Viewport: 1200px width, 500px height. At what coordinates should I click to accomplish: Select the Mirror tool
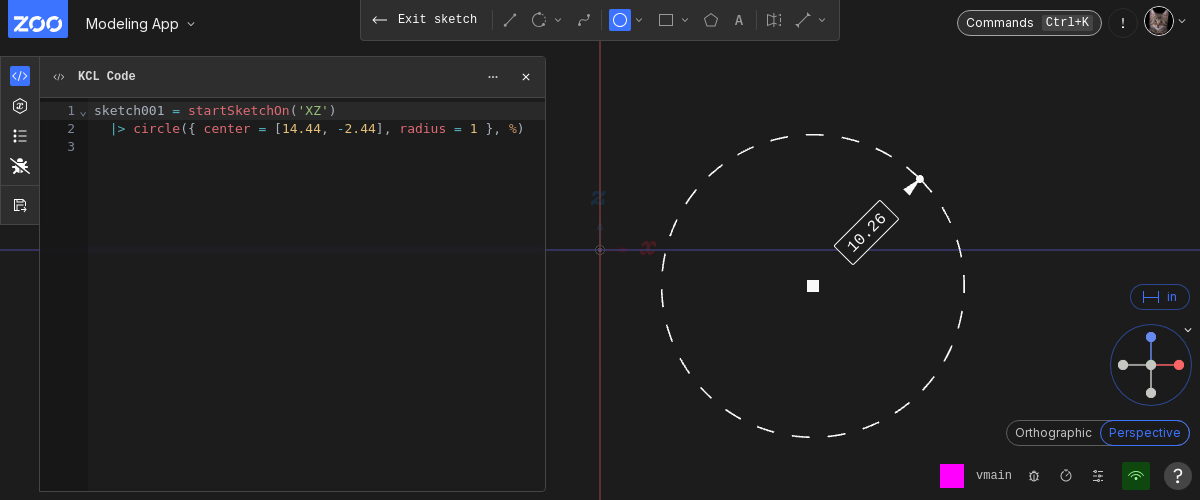click(774, 20)
